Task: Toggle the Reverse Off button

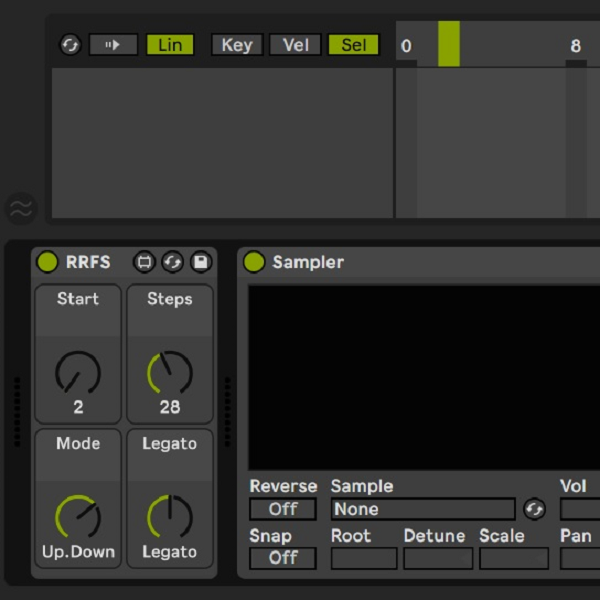Action: (283, 509)
